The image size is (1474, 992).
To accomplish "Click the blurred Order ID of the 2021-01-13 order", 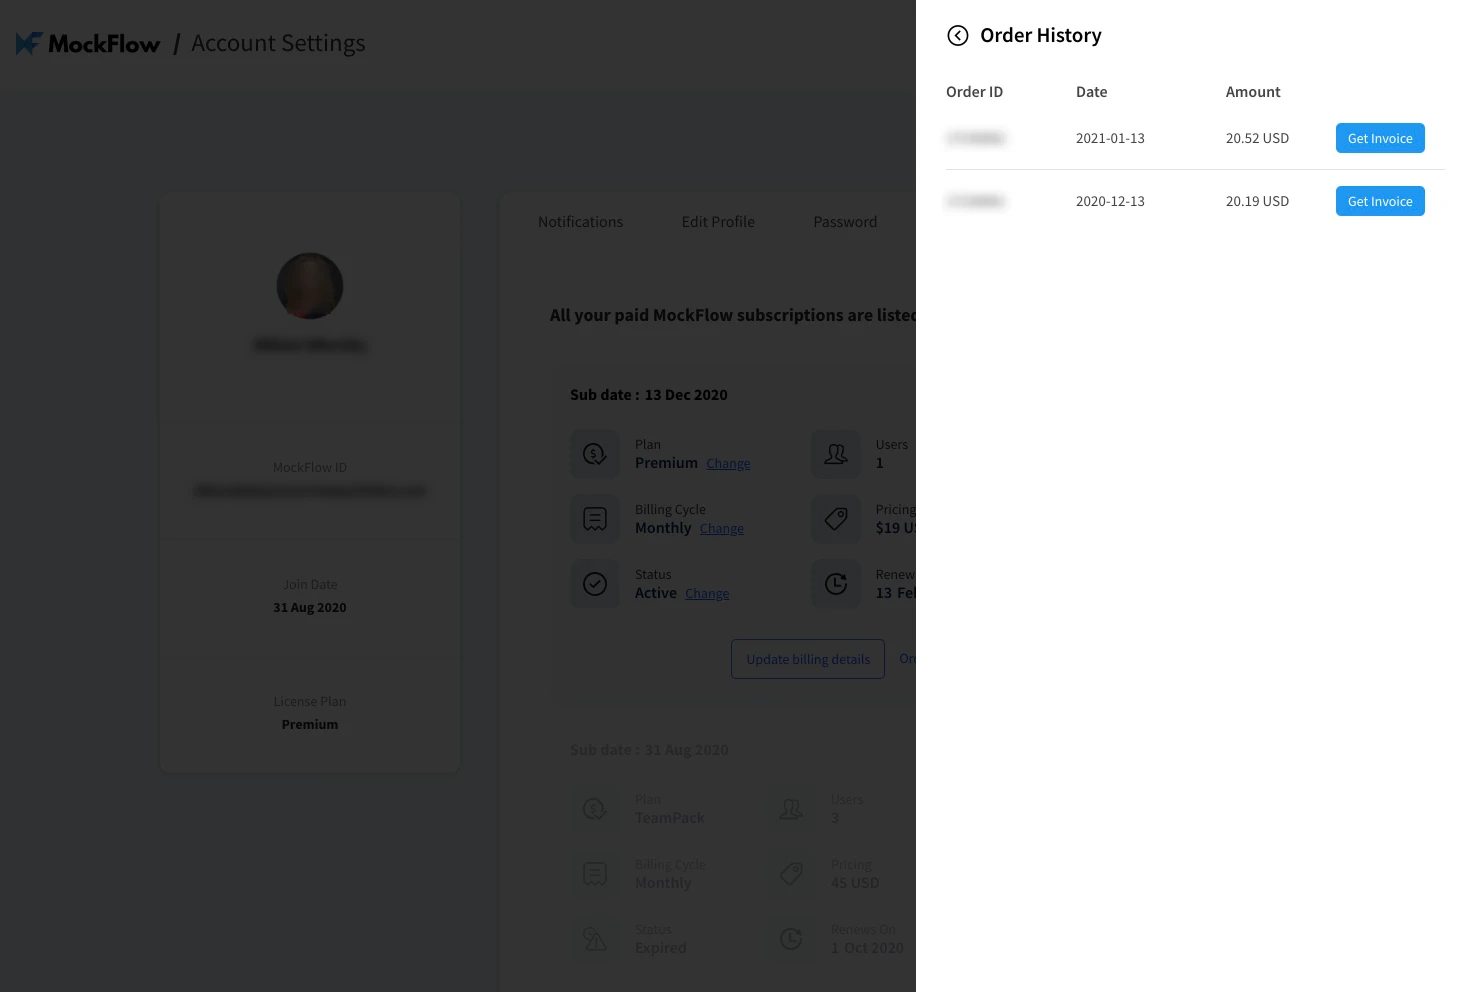I will click(x=975, y=138).
